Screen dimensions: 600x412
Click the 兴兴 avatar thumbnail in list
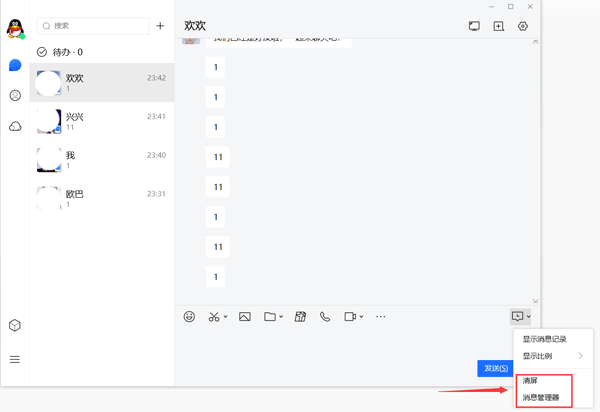click(49, 121)
